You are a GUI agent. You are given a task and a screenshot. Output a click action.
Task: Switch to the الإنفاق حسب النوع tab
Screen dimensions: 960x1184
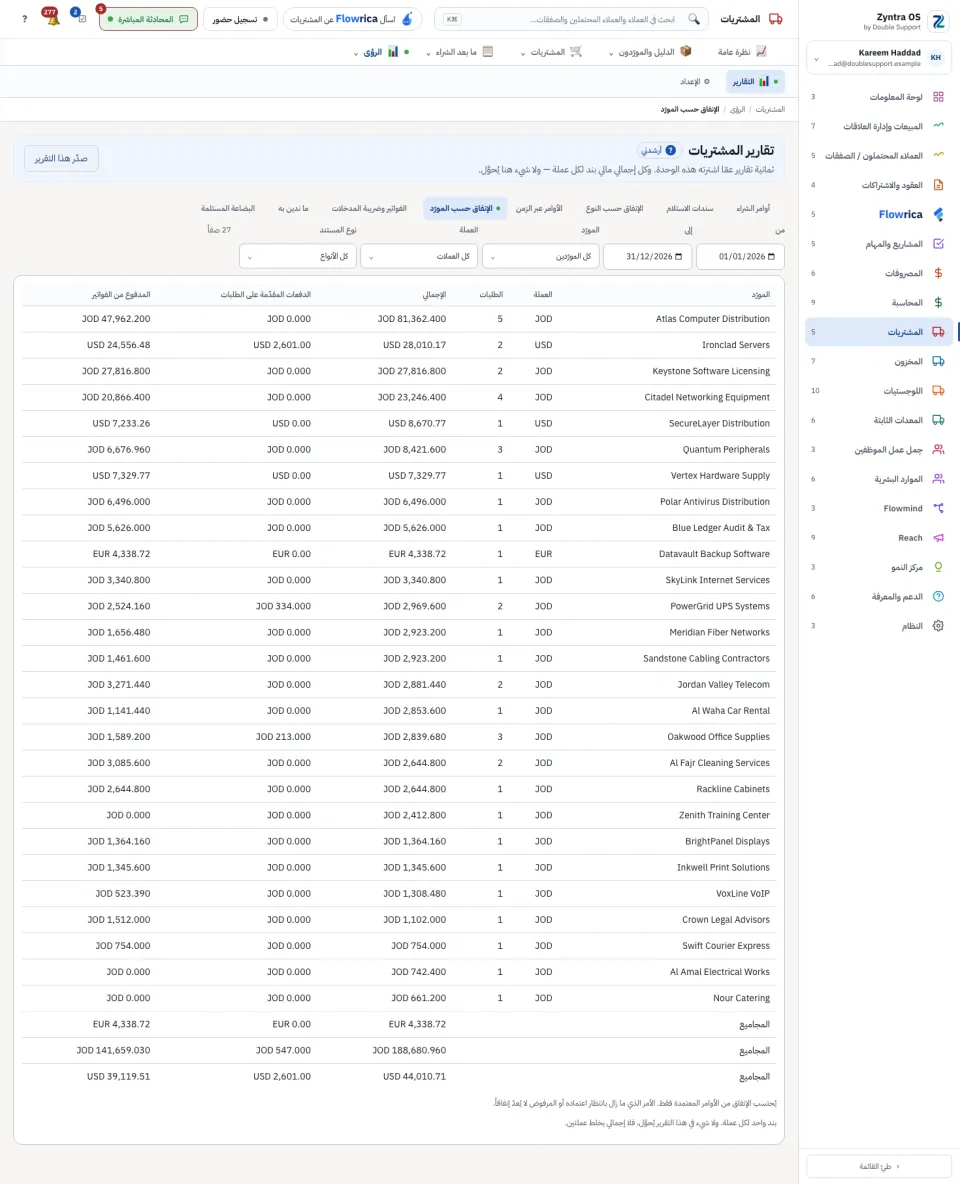tap(614, 208)
